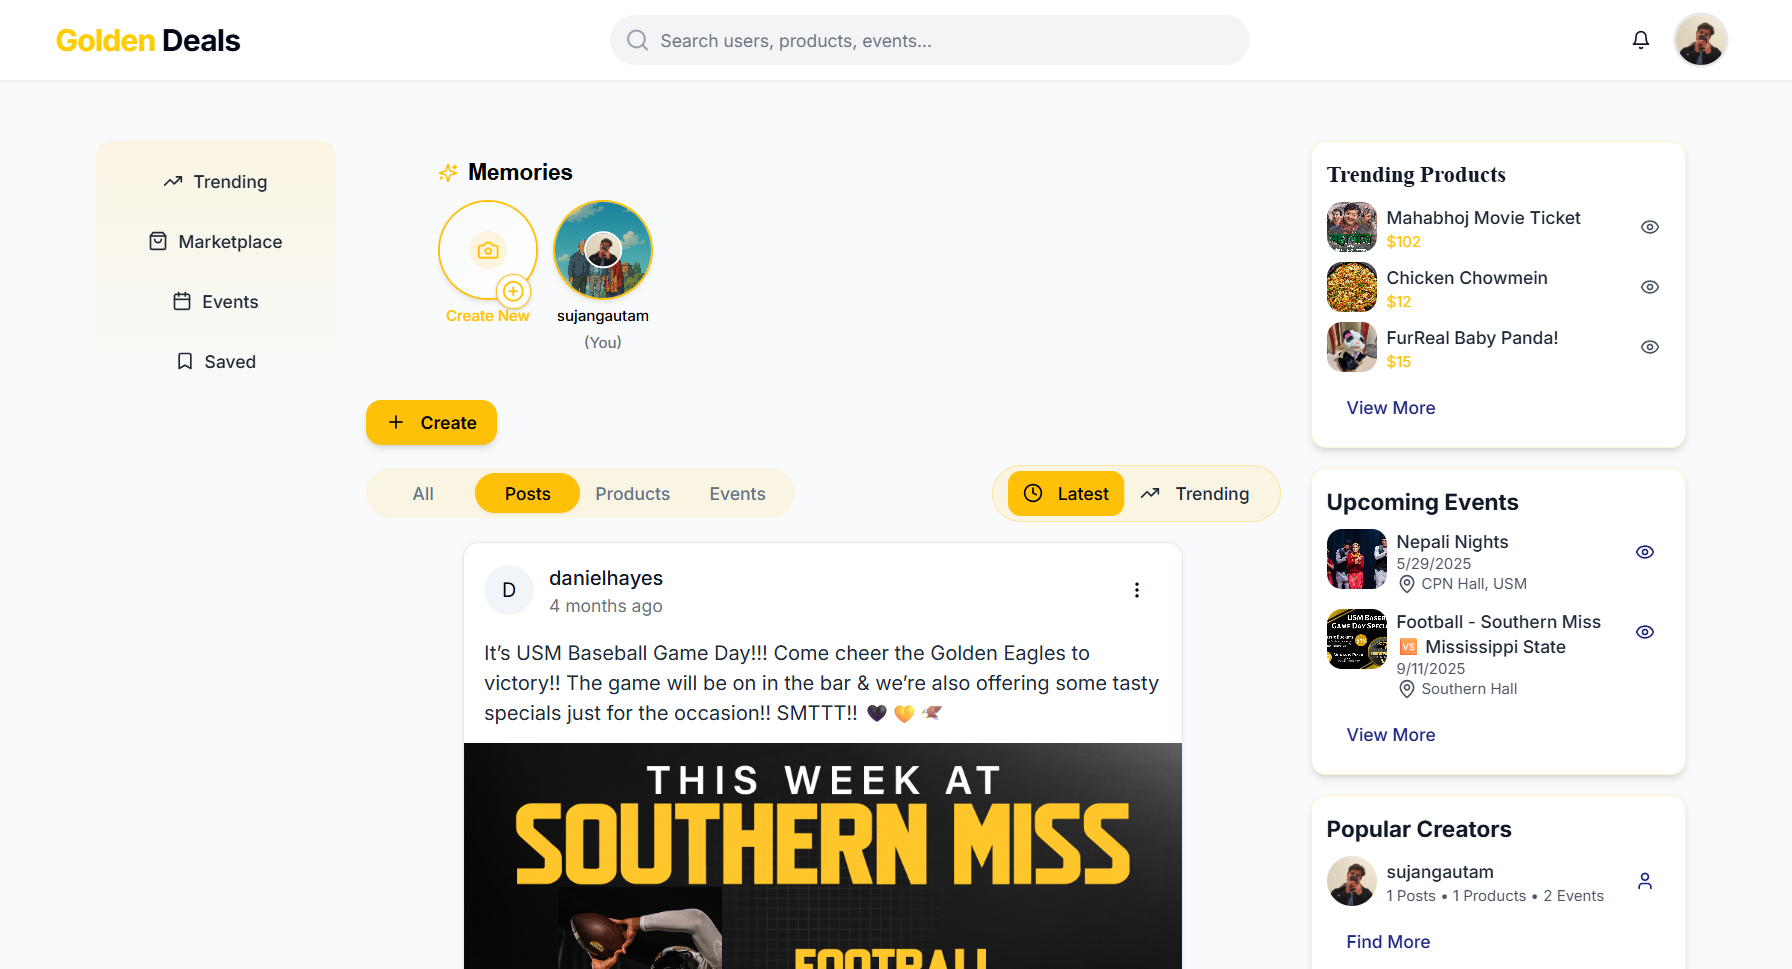Sort the feed by Trending

coord(1196,494)
